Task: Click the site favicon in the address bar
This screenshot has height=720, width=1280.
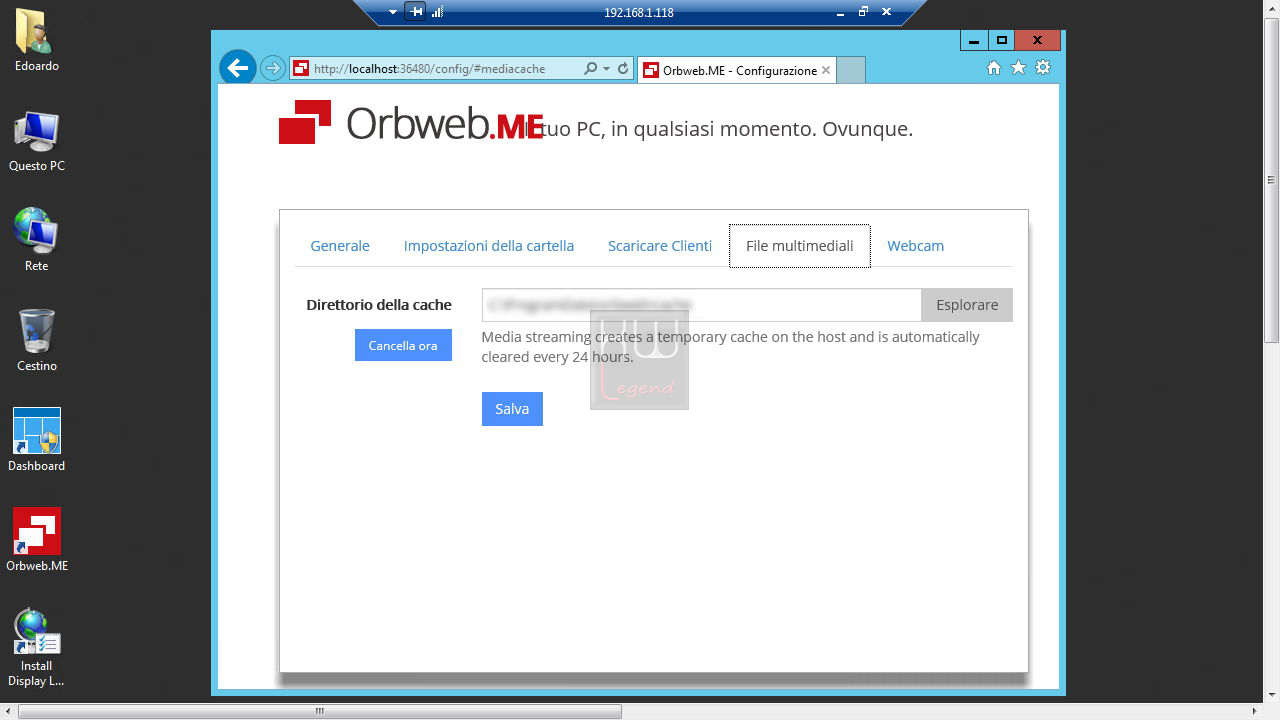Action: pyautogui.click(x=301, y=69)
